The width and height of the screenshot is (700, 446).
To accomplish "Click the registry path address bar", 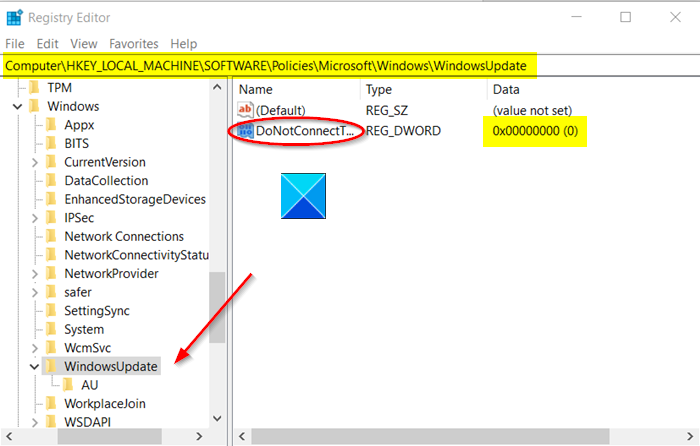I will pyautogui.click(x=350, y=66).
